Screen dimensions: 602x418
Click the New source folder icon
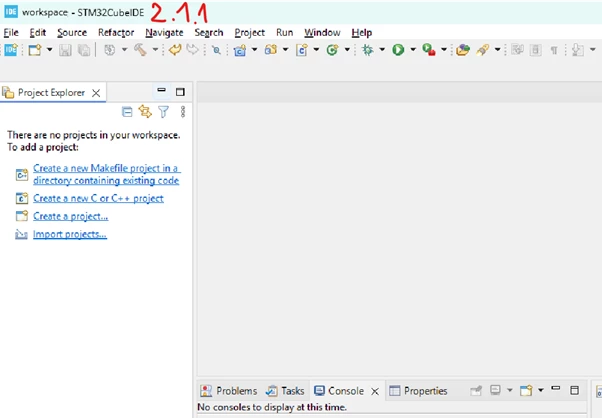(271, 50)
